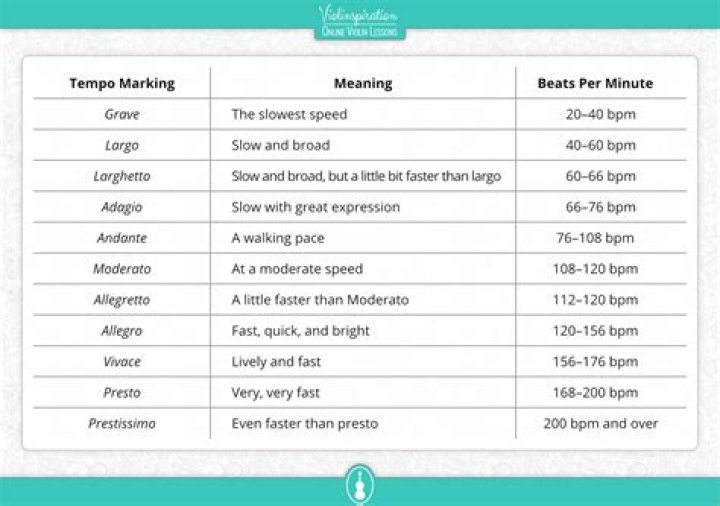Click the '200 bpm and over' cell
The height and width of the screenshot is (506, 720).
(x=600, y=424)
